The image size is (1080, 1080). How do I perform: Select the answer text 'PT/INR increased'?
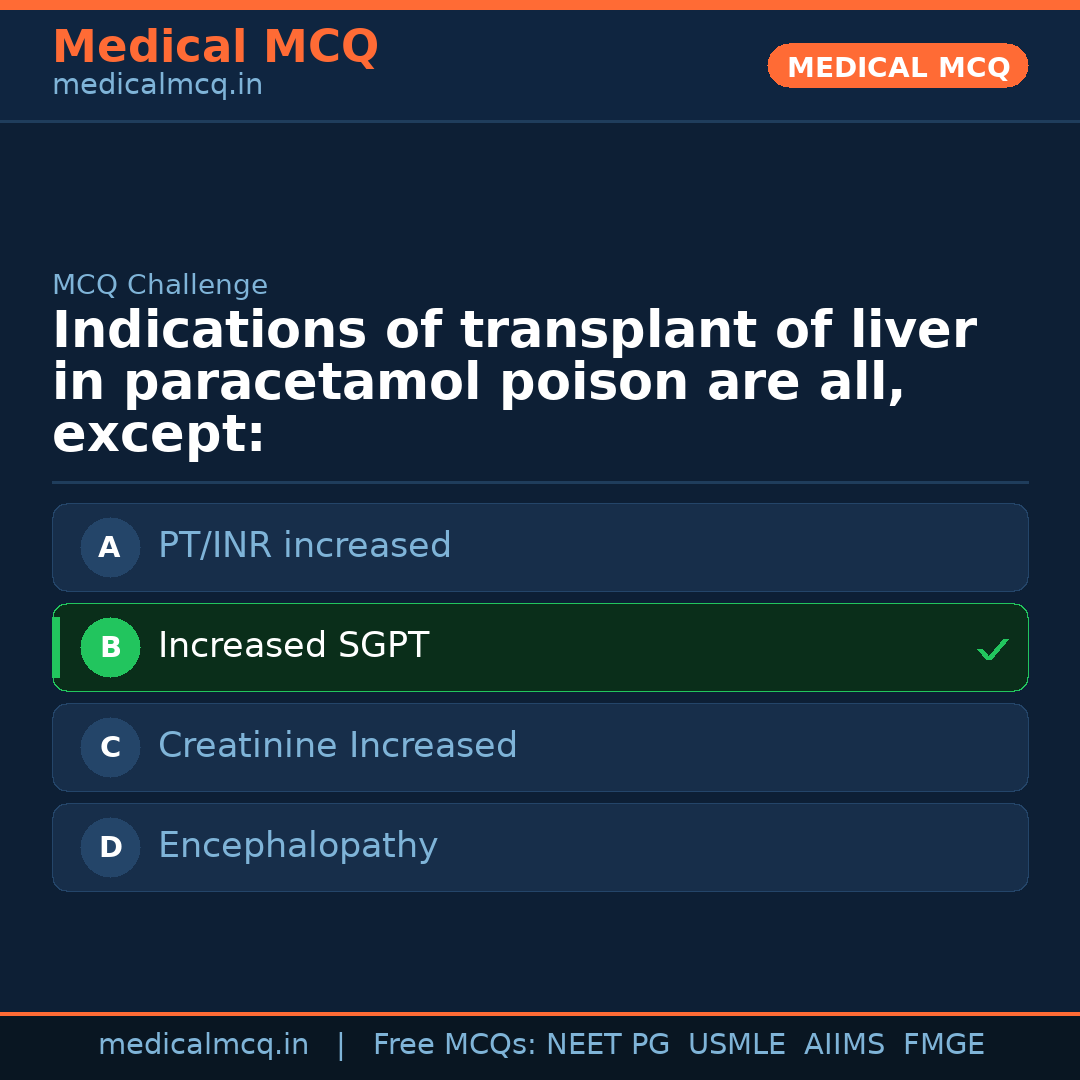[x=304, y=546]
